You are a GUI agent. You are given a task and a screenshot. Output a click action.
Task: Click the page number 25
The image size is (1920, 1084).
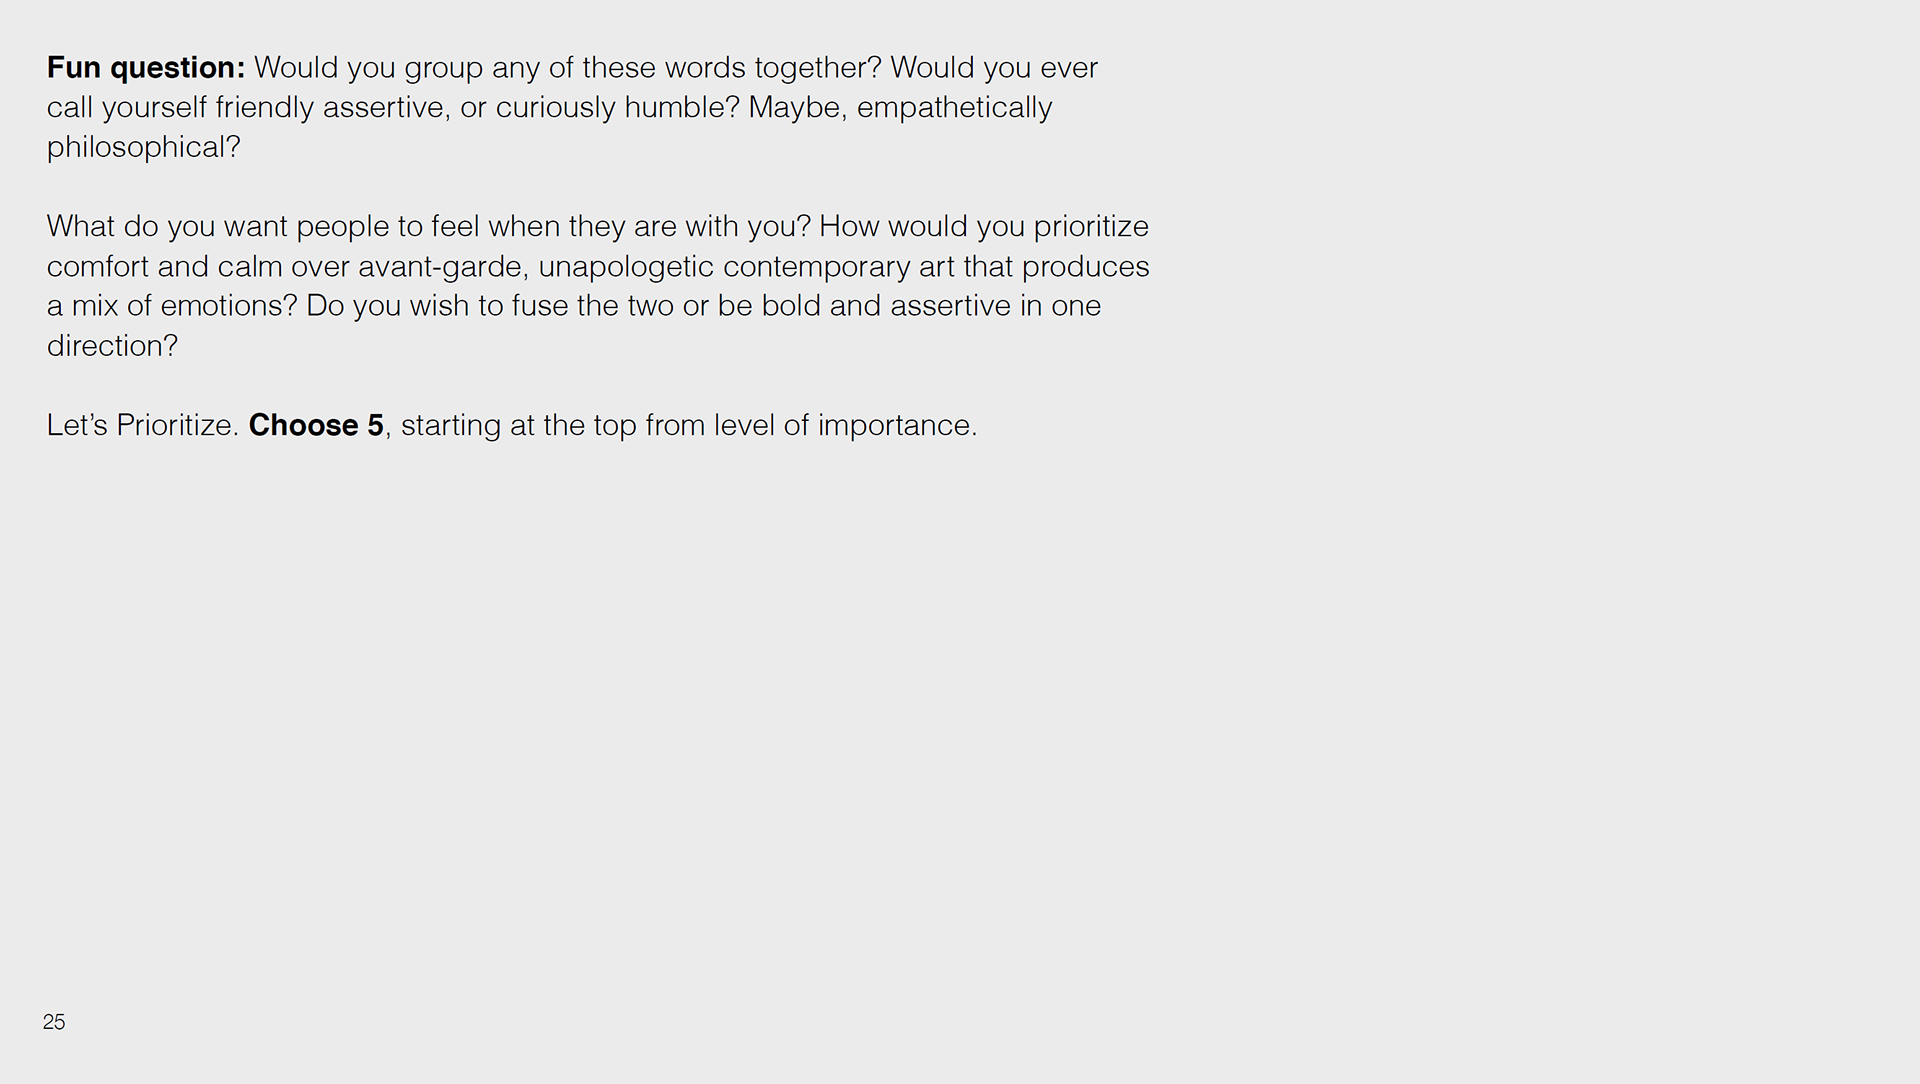(54, 1022)
